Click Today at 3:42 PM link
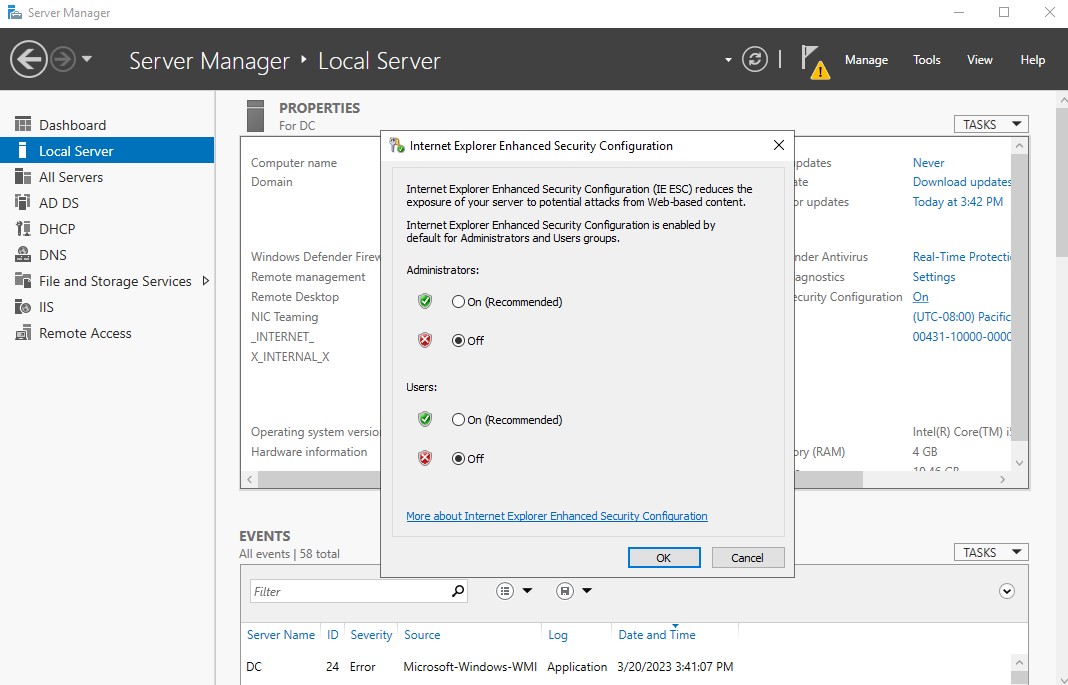This screenshot has height=685, width=1068. tap(958, 202)
